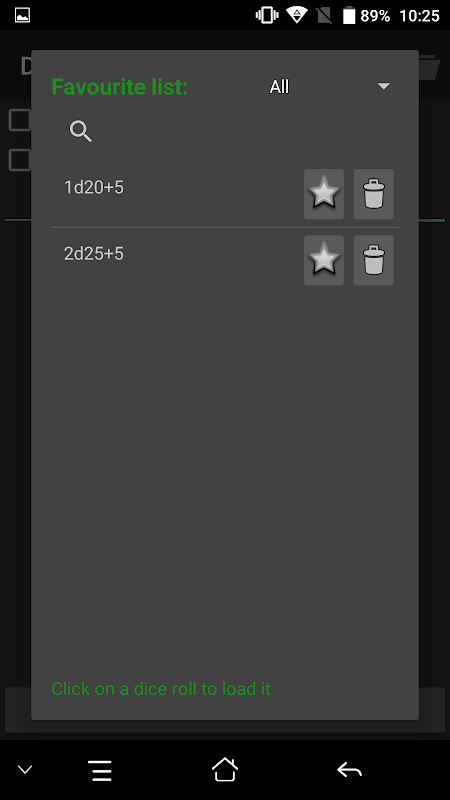
Task: Tap the image notification icon in status bar
Action: (22, 15)
